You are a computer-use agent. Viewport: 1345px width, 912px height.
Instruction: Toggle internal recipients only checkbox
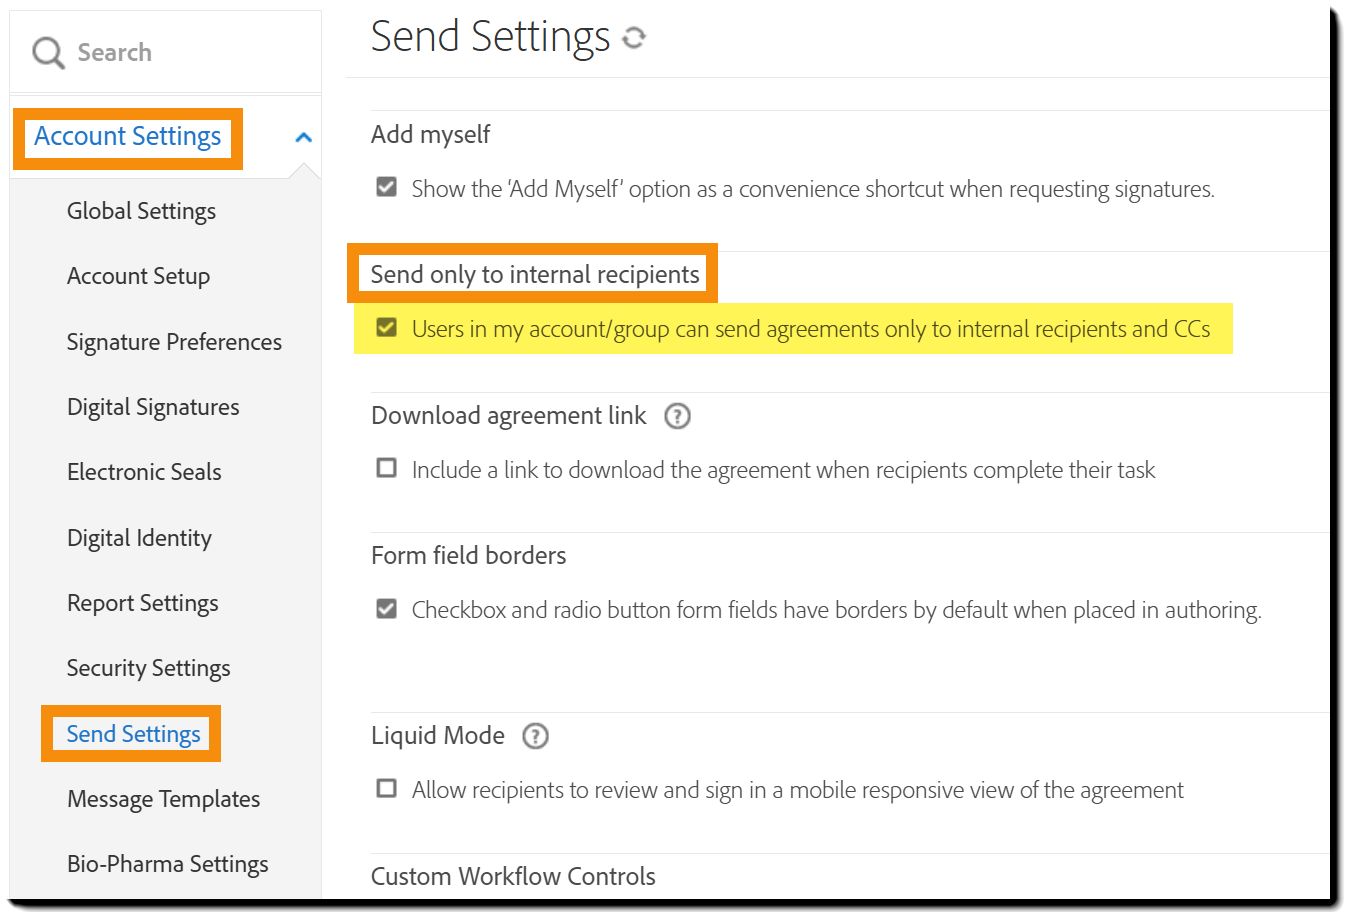[x=386, y=328]
